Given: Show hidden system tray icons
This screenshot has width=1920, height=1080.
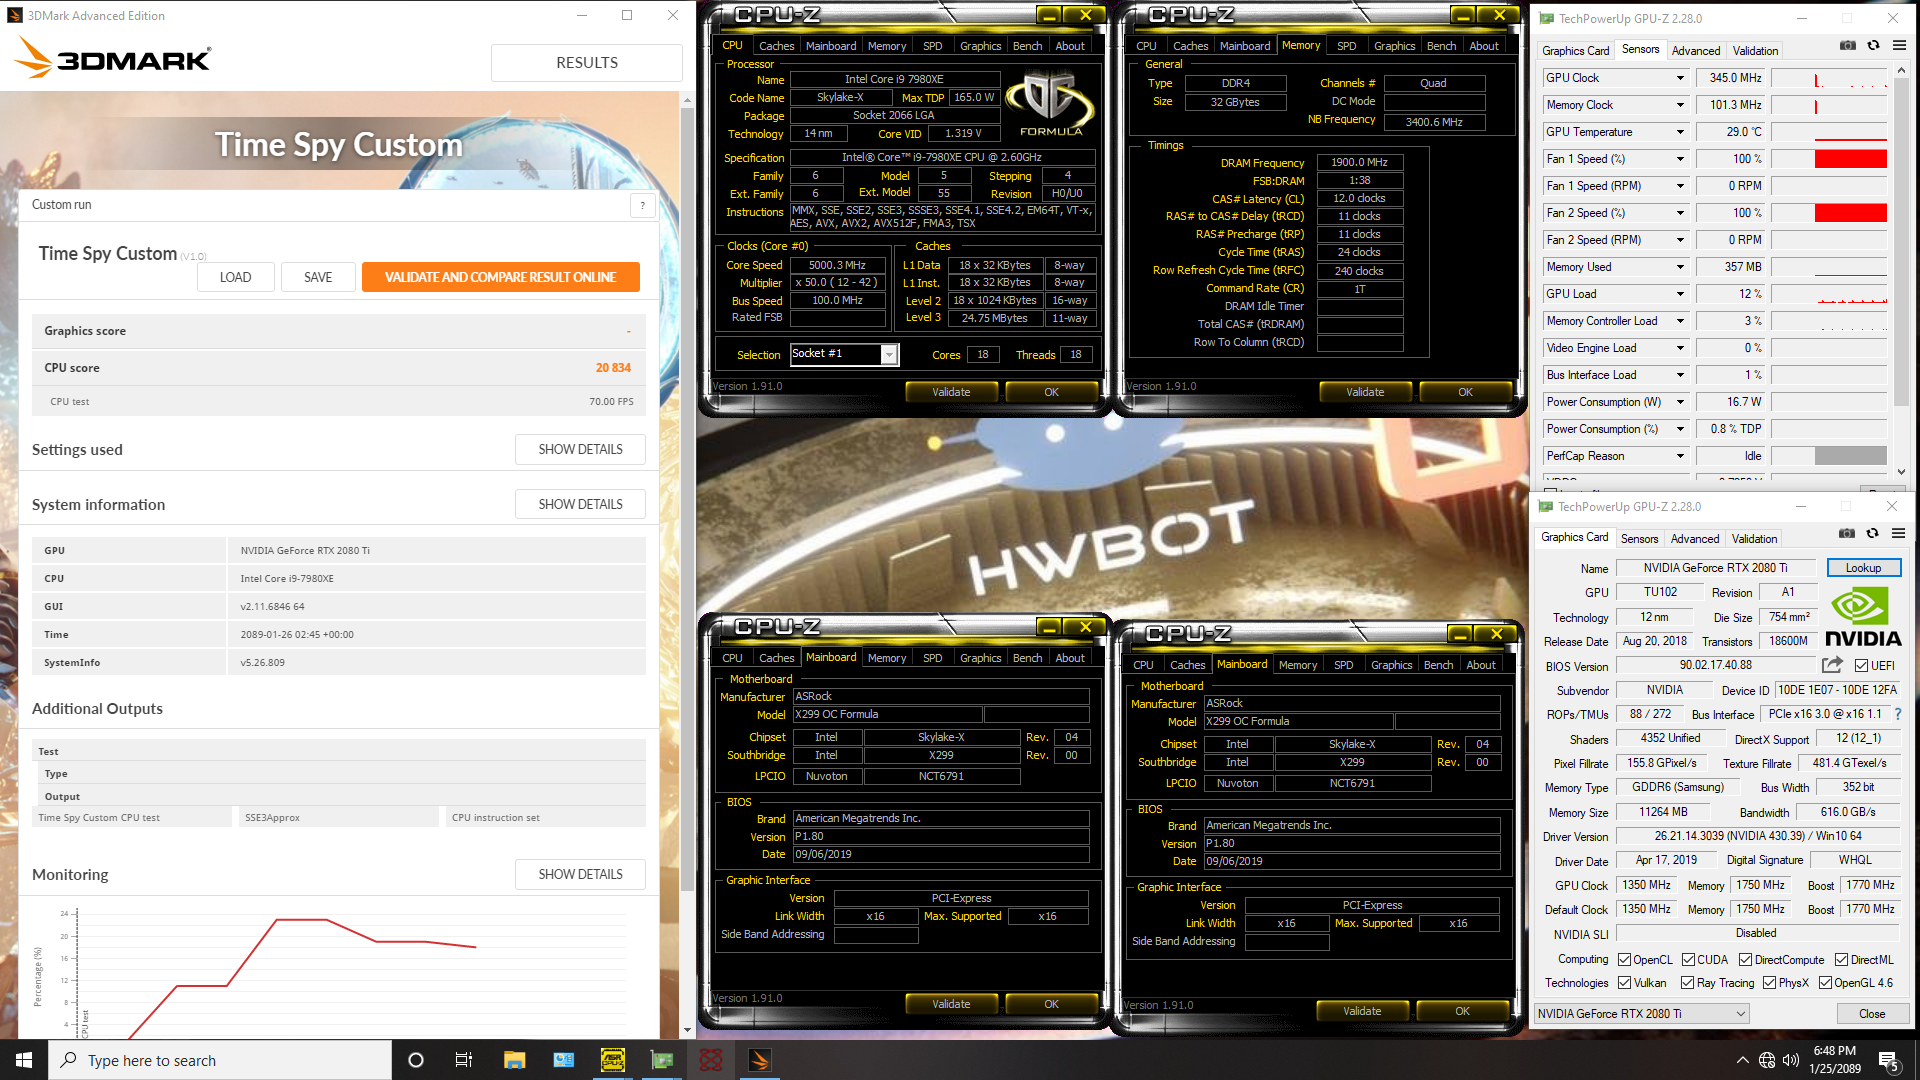Looking at the screenshot, I should click(1743, 1060).
